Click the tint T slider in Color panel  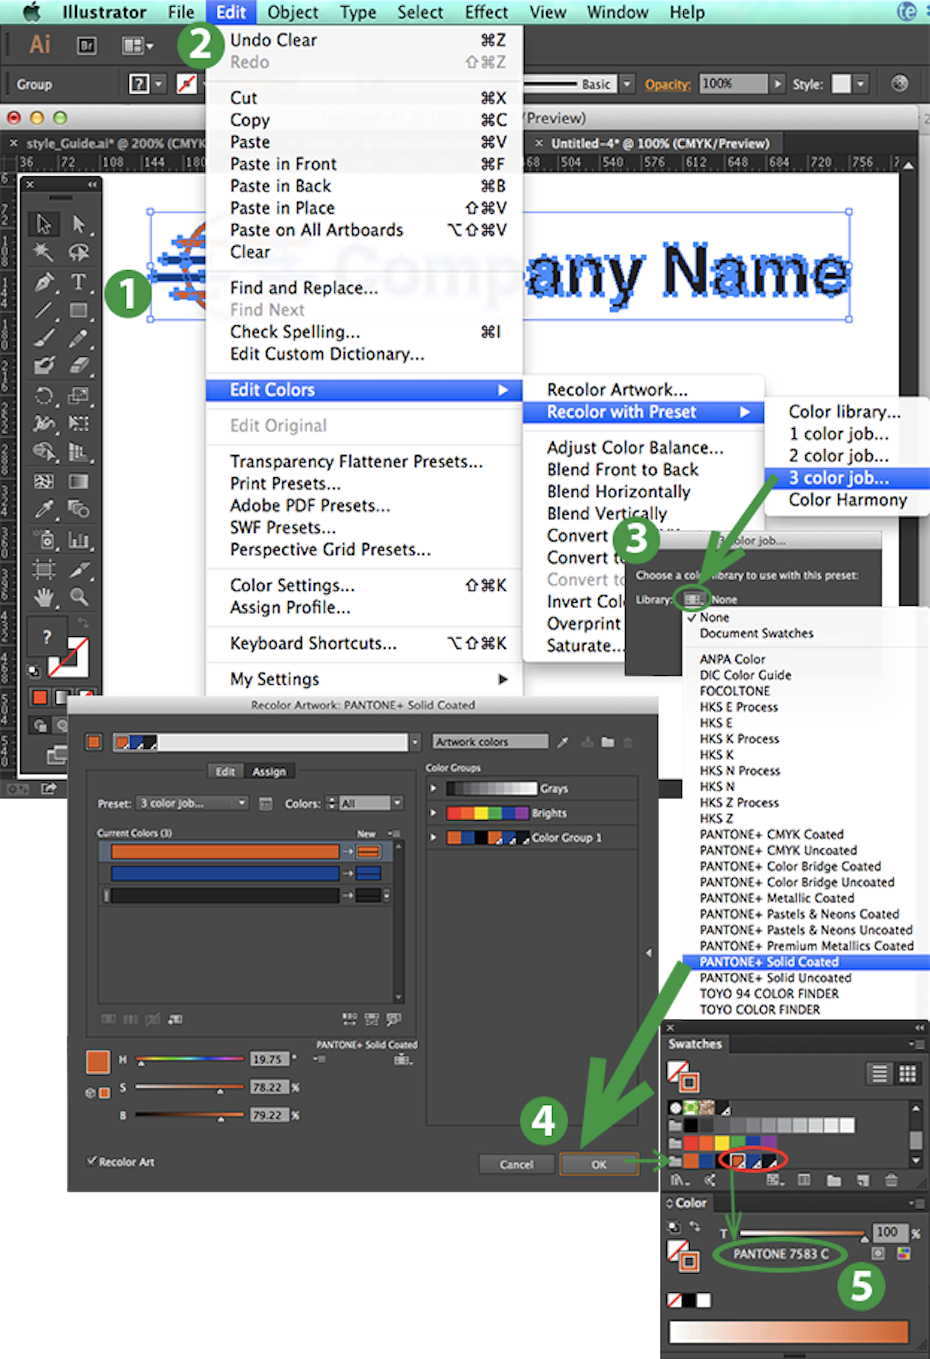pos(802,1234)
